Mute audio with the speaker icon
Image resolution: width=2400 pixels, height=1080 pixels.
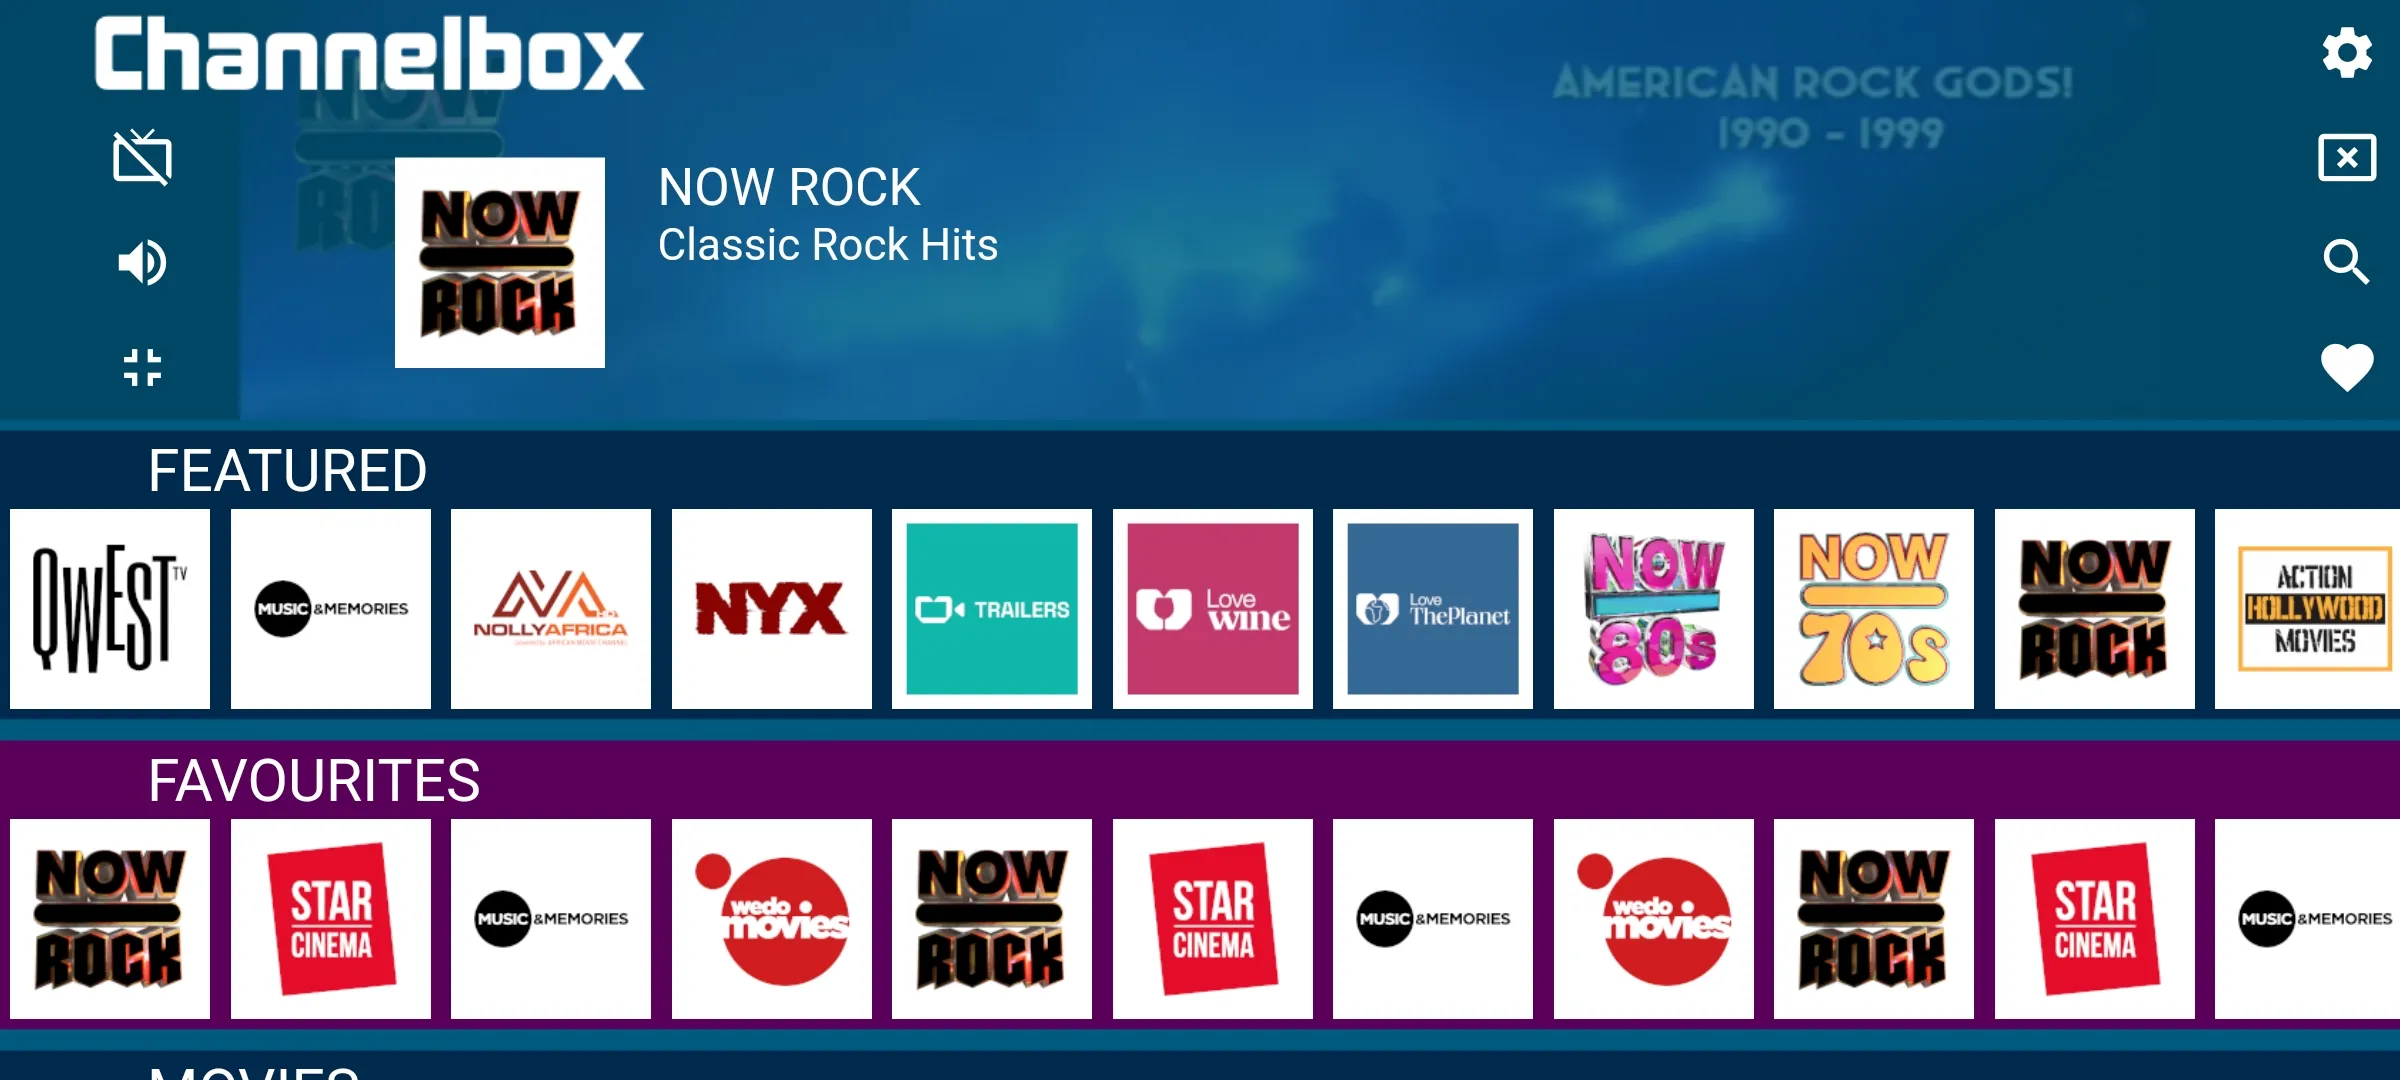142,262
